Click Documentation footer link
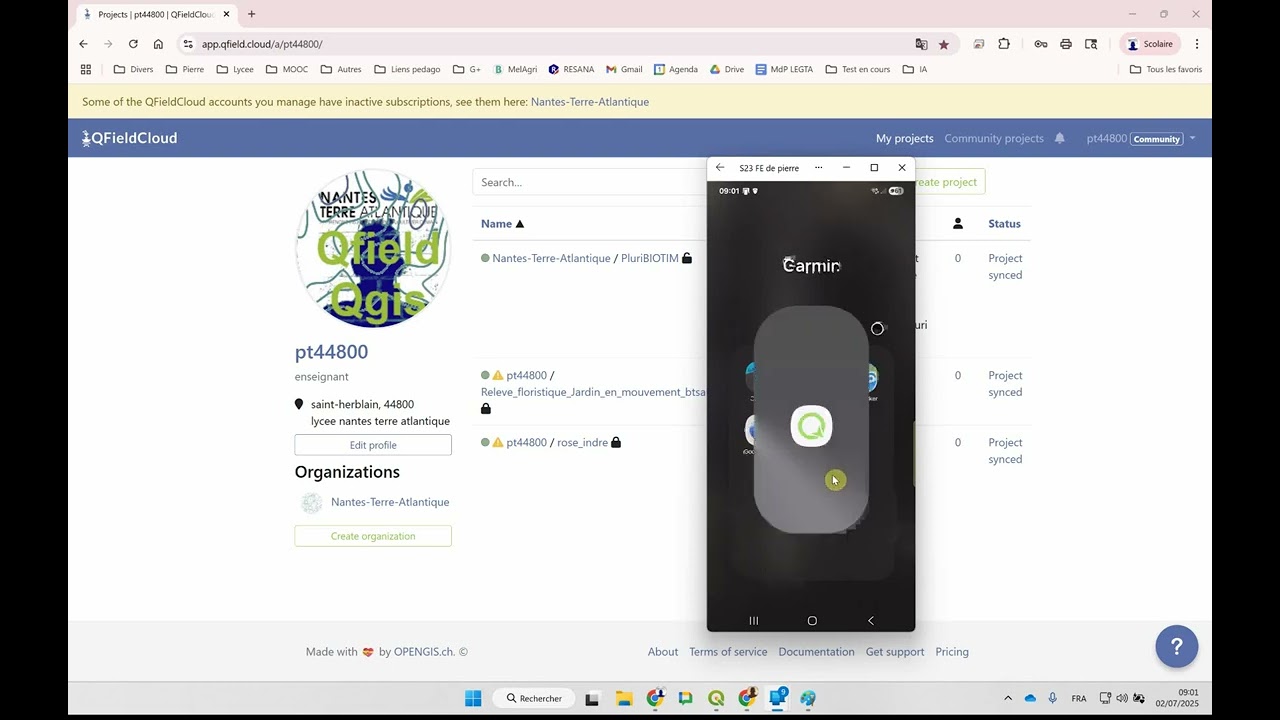 [x=816, y=652]
